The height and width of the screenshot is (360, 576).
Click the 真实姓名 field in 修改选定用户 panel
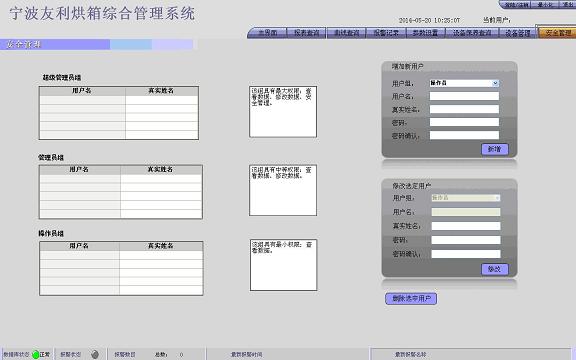(466, 226)
